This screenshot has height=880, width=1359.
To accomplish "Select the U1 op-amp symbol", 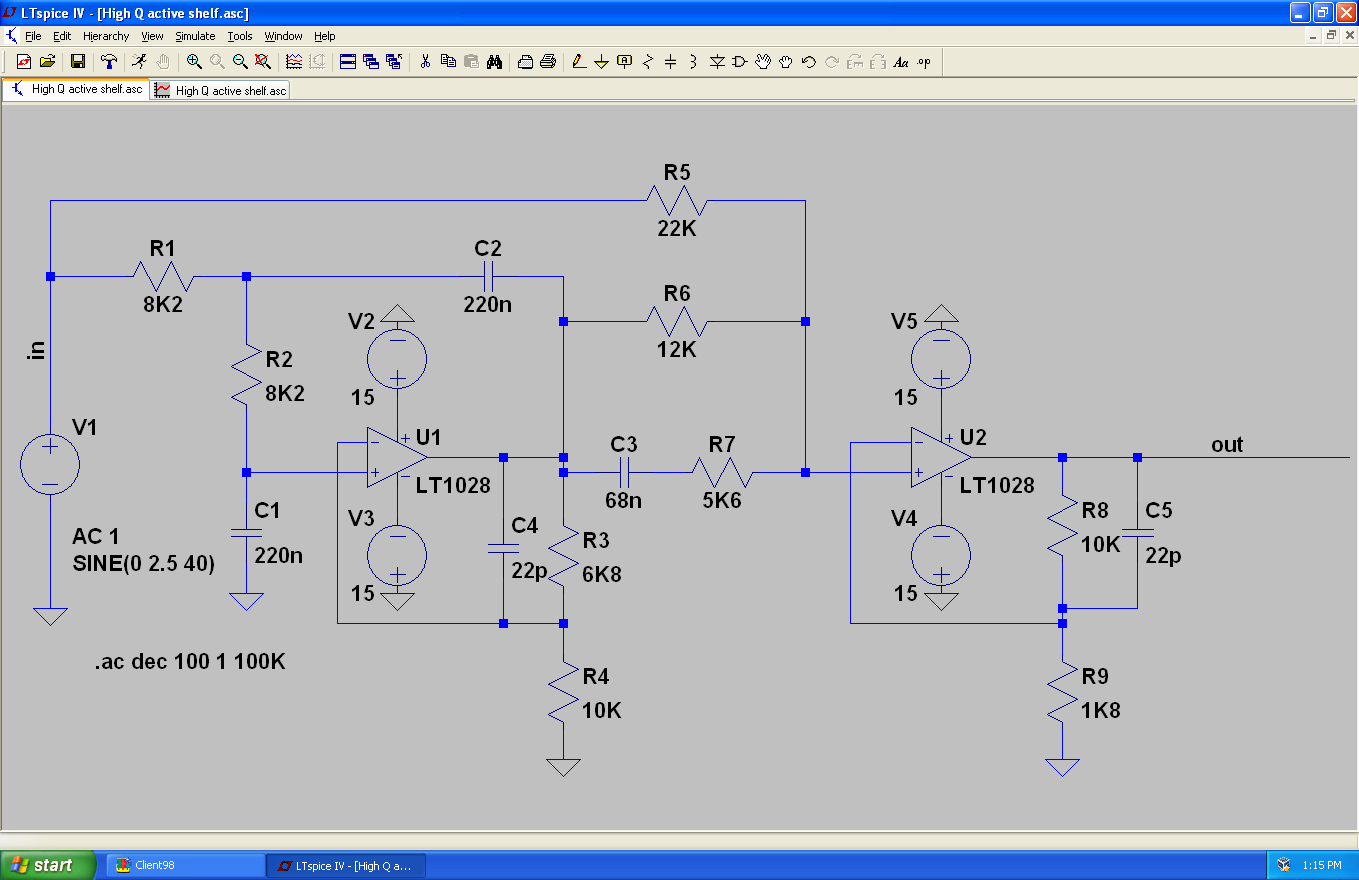I will click(x=397, y=458).
